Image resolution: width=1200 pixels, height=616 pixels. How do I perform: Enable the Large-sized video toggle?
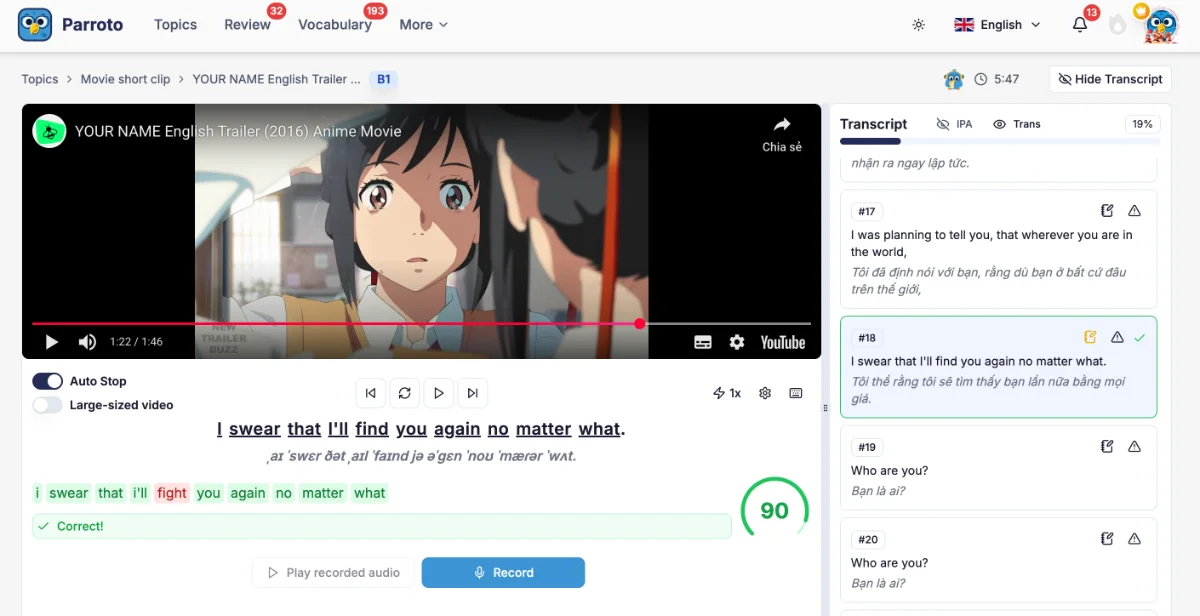click(49, 403)
